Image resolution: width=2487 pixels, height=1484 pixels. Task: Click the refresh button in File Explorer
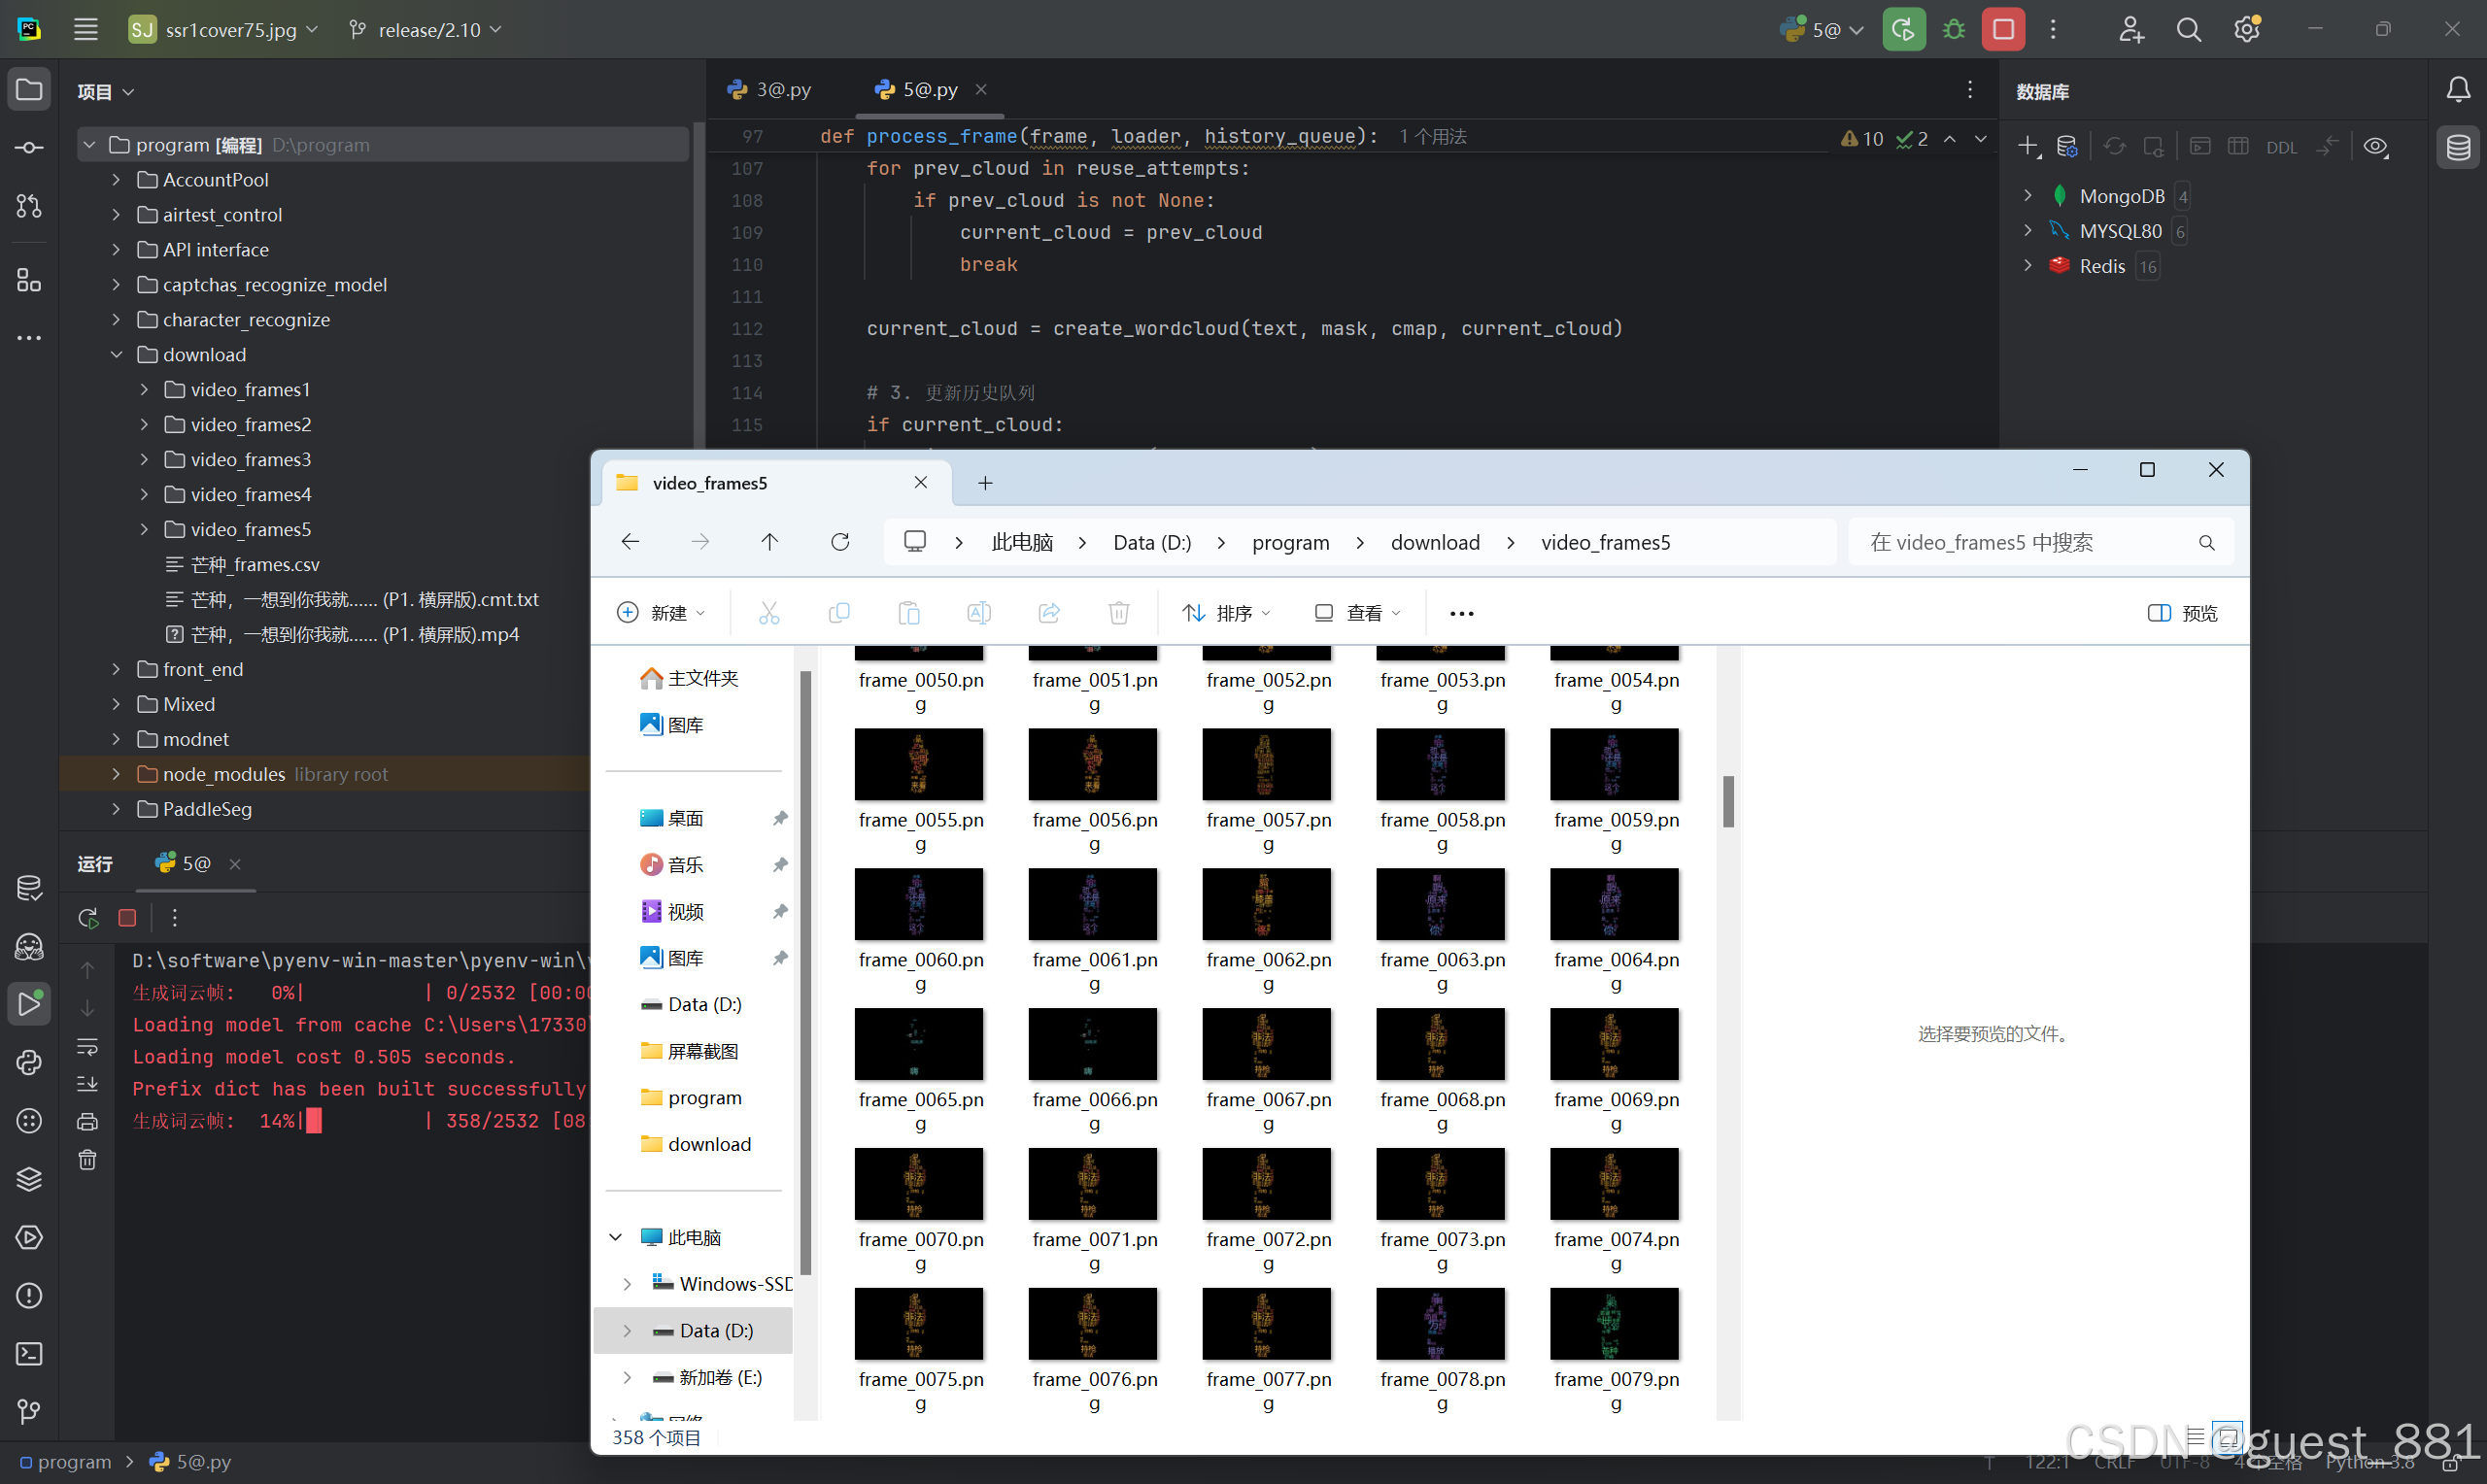(x=840, y=542)
